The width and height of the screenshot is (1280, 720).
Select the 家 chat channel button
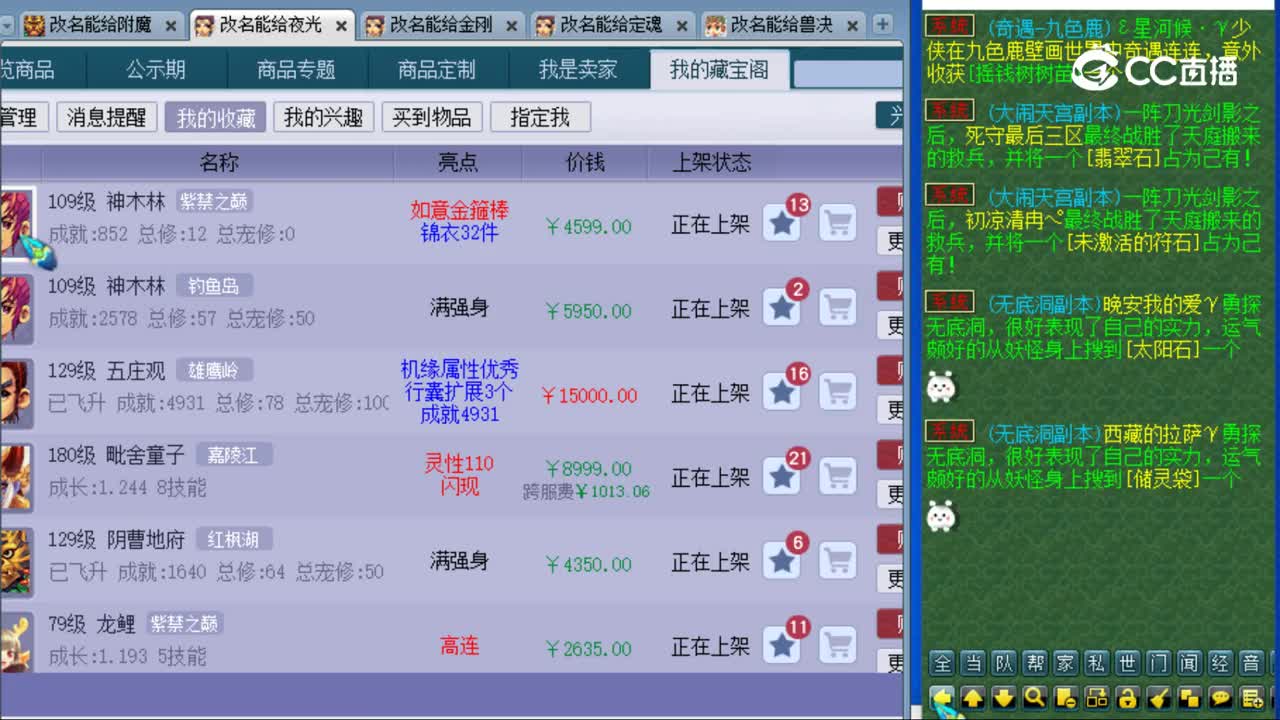(1066, 663)
